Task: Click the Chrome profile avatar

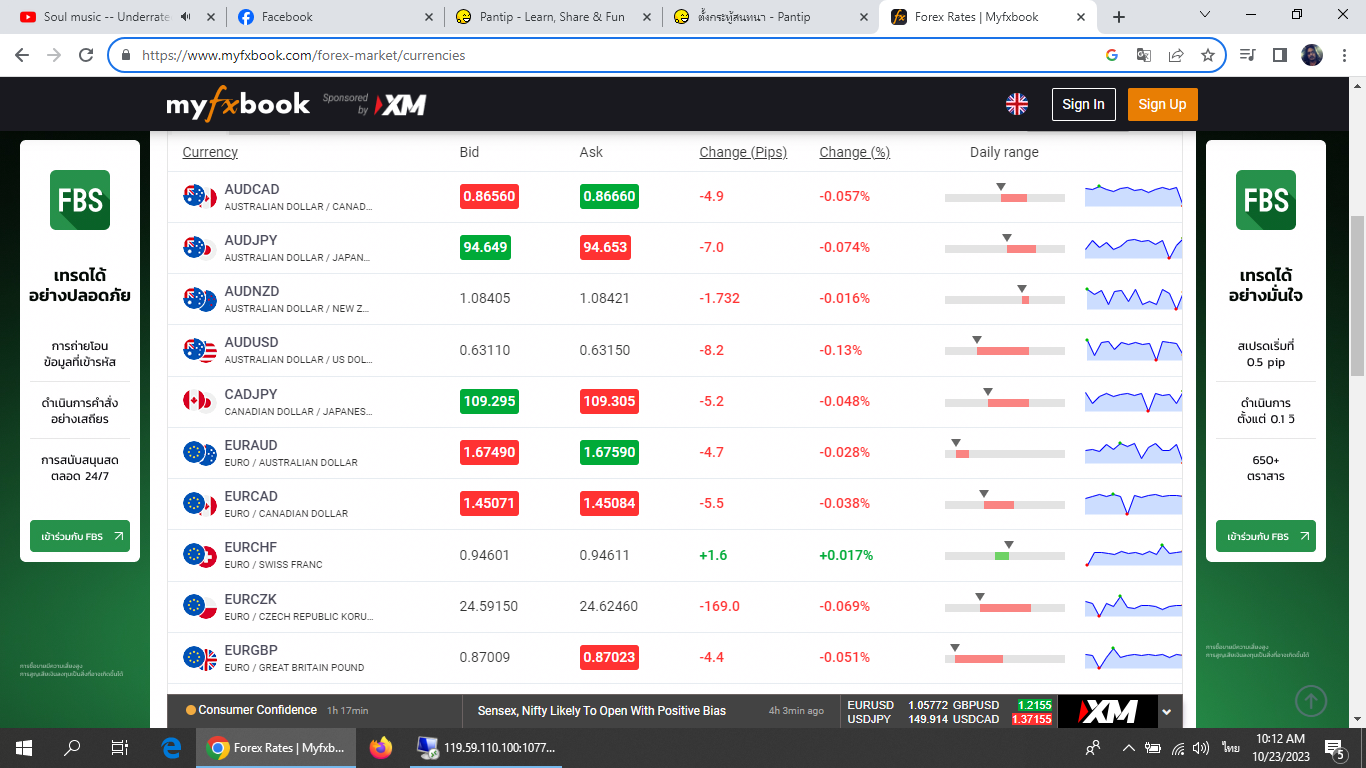Action: (1312, 55)
